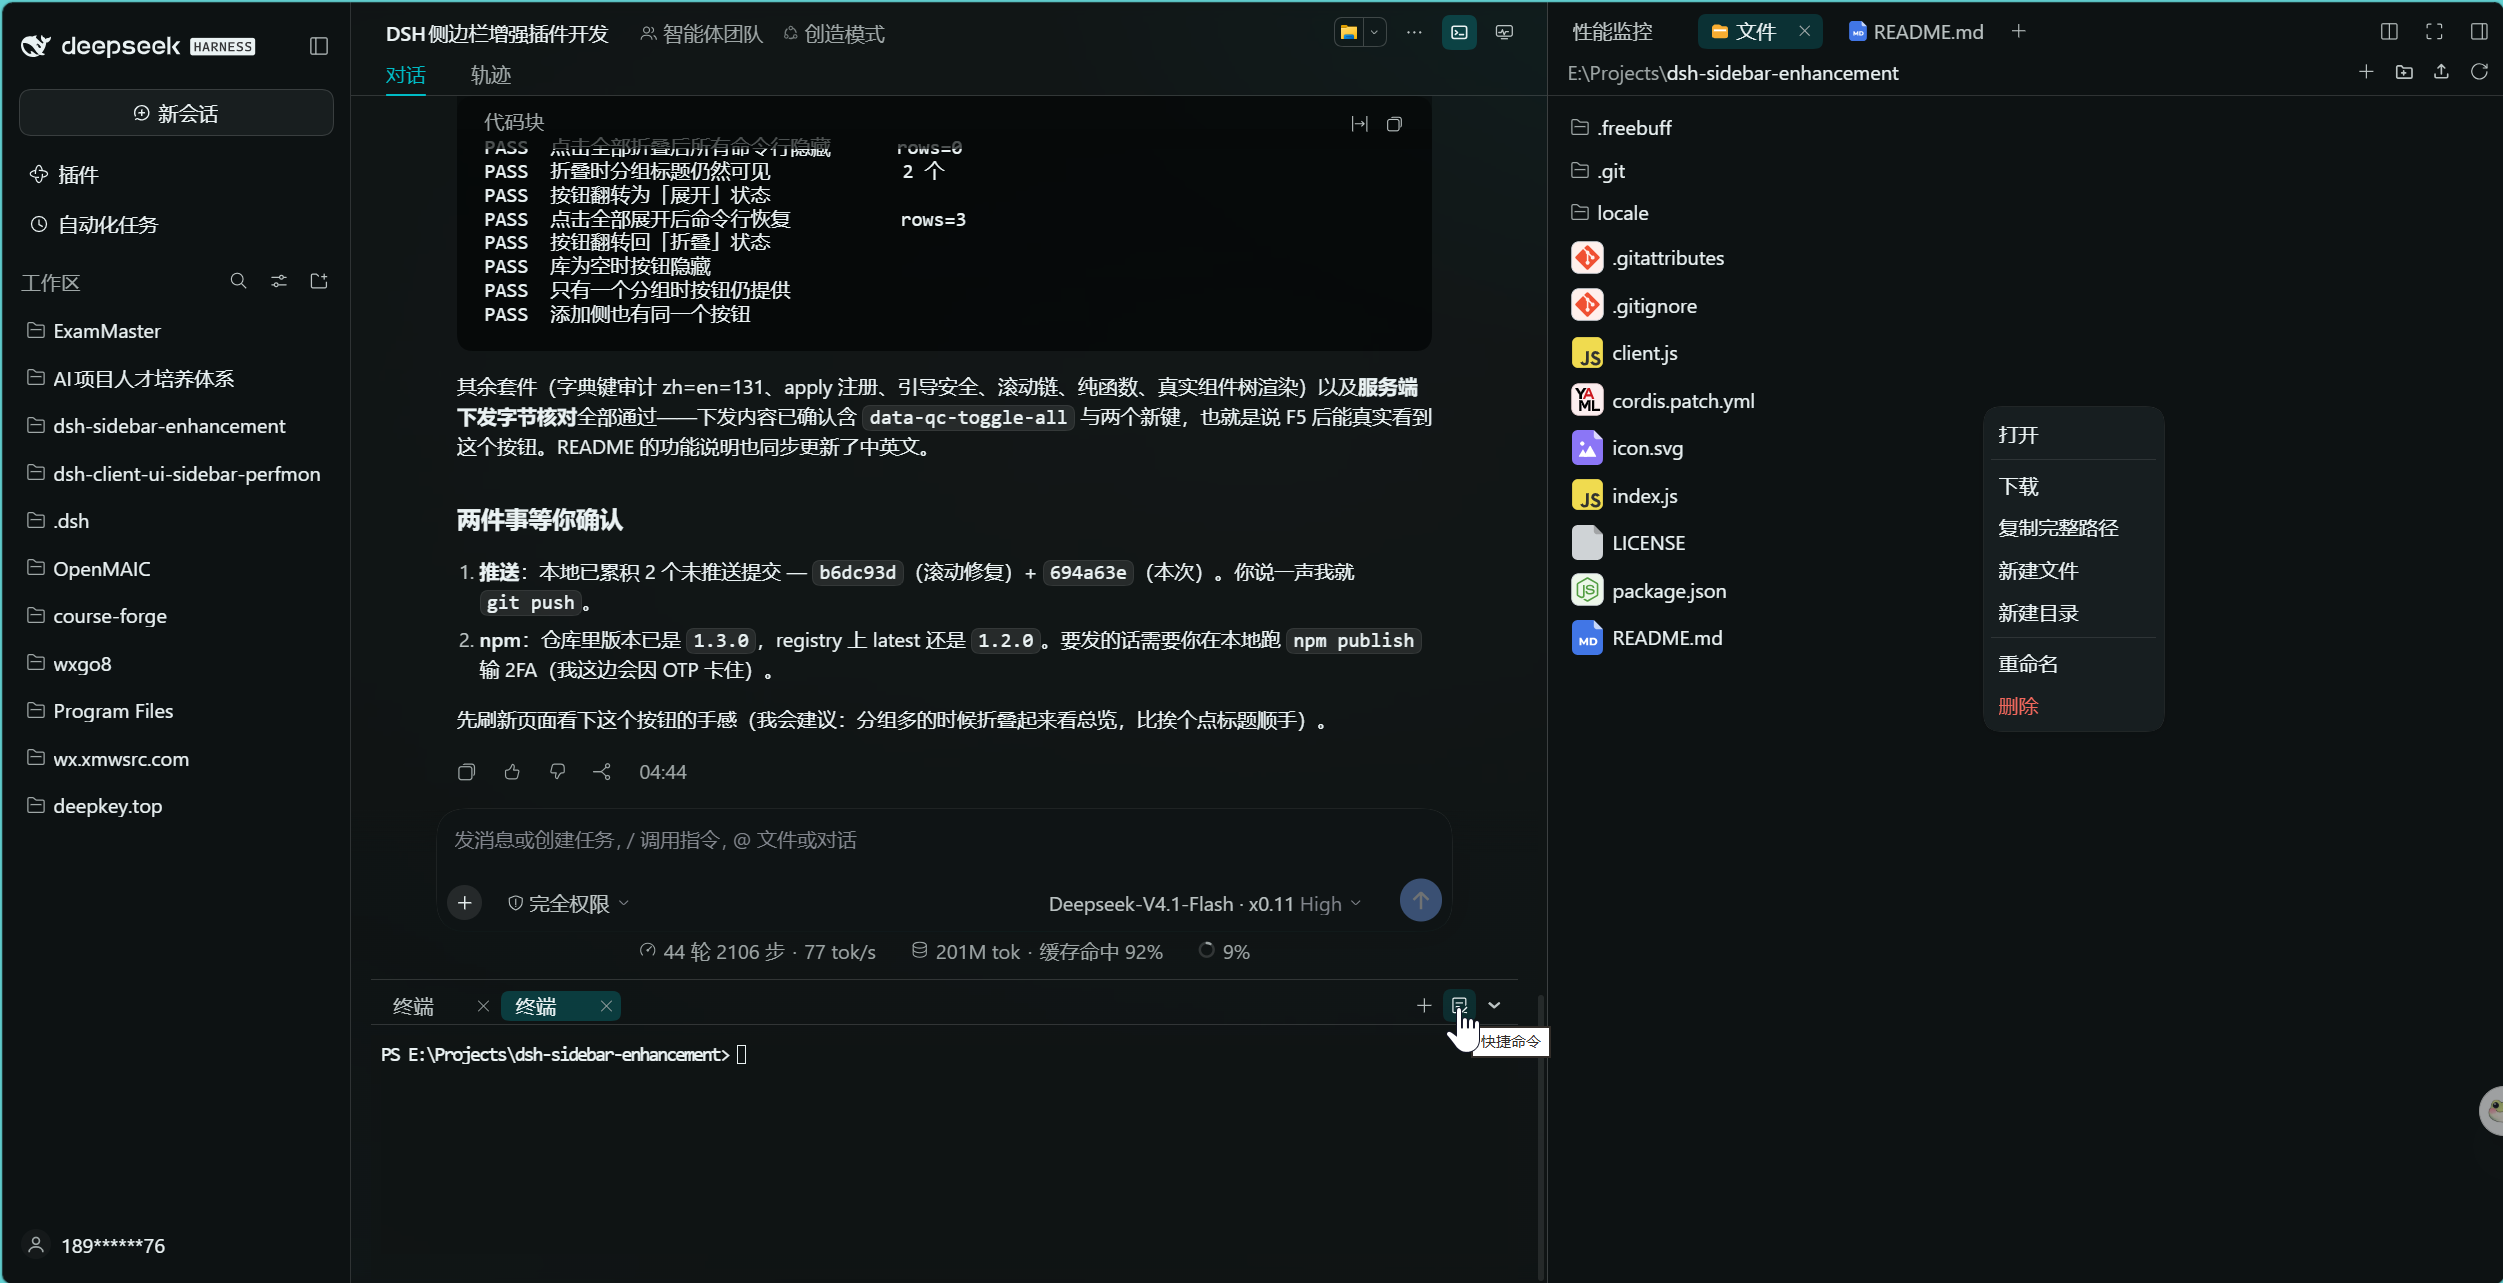Send the message with arrow button
This screenshot has width=2503, height=1283.
pyautogui.click(x=1420, y=901)
